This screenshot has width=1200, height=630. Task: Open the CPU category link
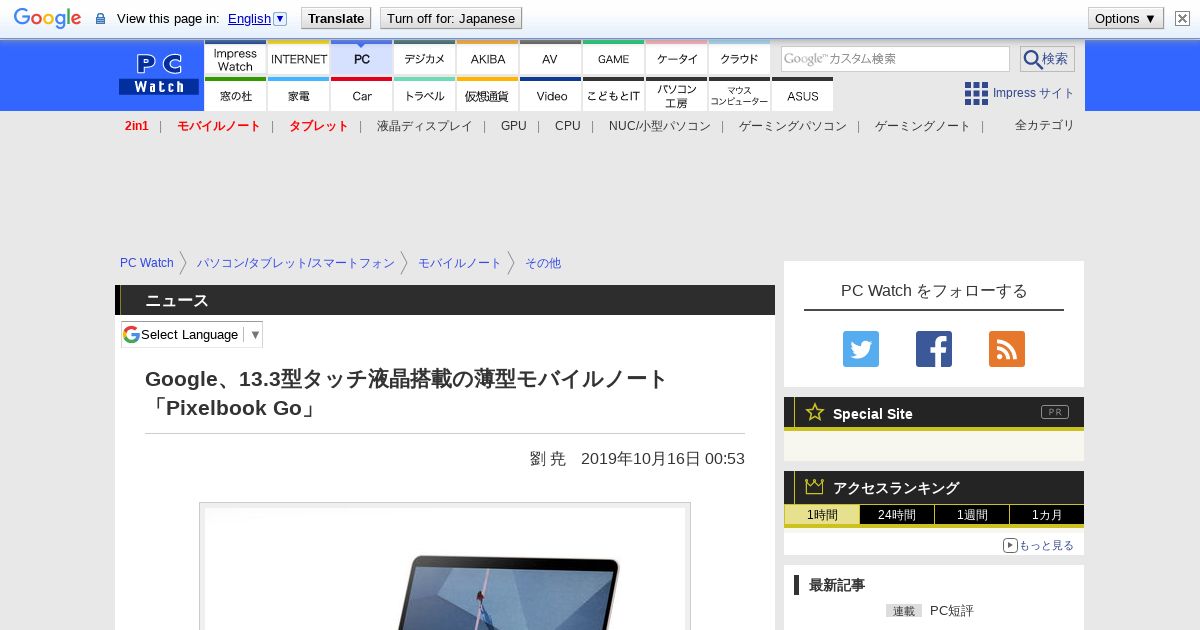(x=568, y=126)
